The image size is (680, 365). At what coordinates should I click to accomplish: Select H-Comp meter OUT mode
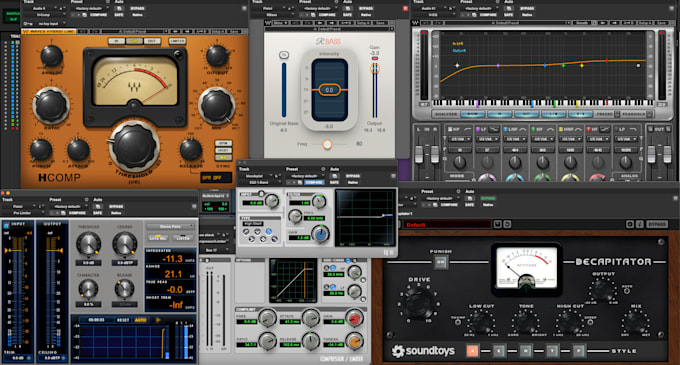point(151,41)
